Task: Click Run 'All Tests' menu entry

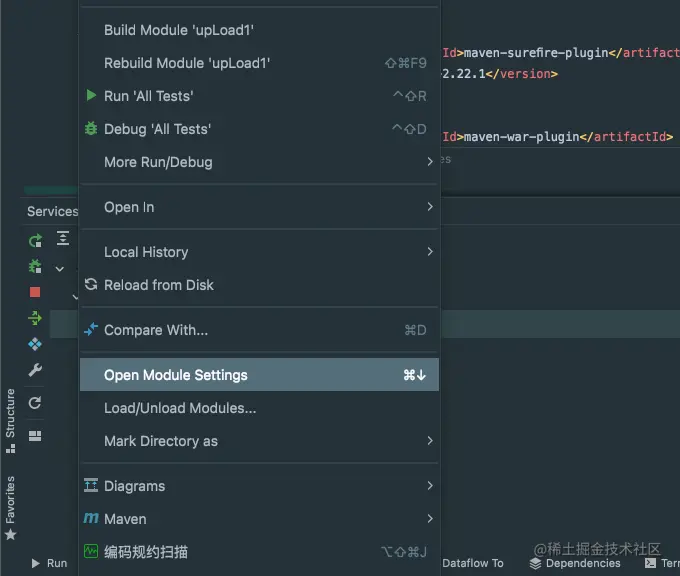Action: 148,96
